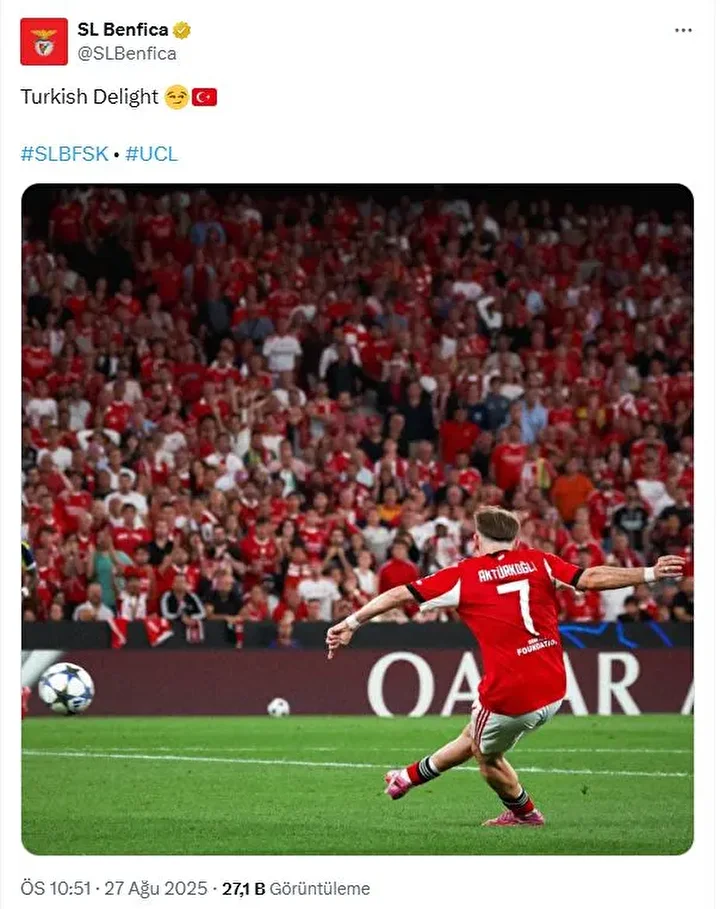
Task: Click the tweet timestamp ÖS 10:51
Action: point(56,888)
